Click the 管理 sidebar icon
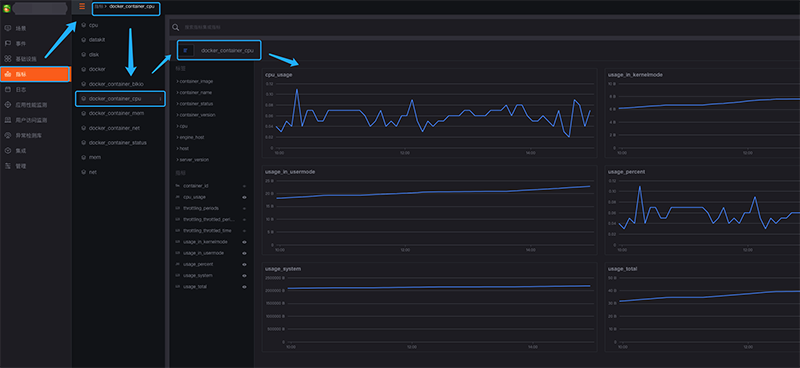 tap(8, 166)
